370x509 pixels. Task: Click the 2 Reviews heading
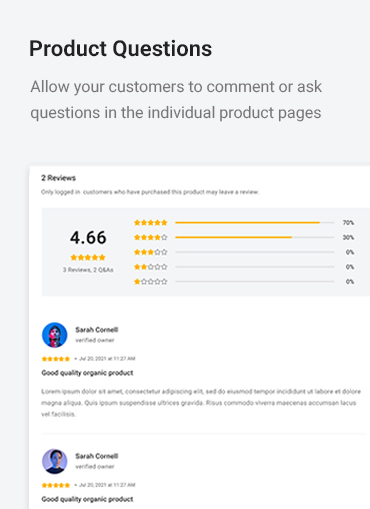pyautogui.click(x=58, y=178)
